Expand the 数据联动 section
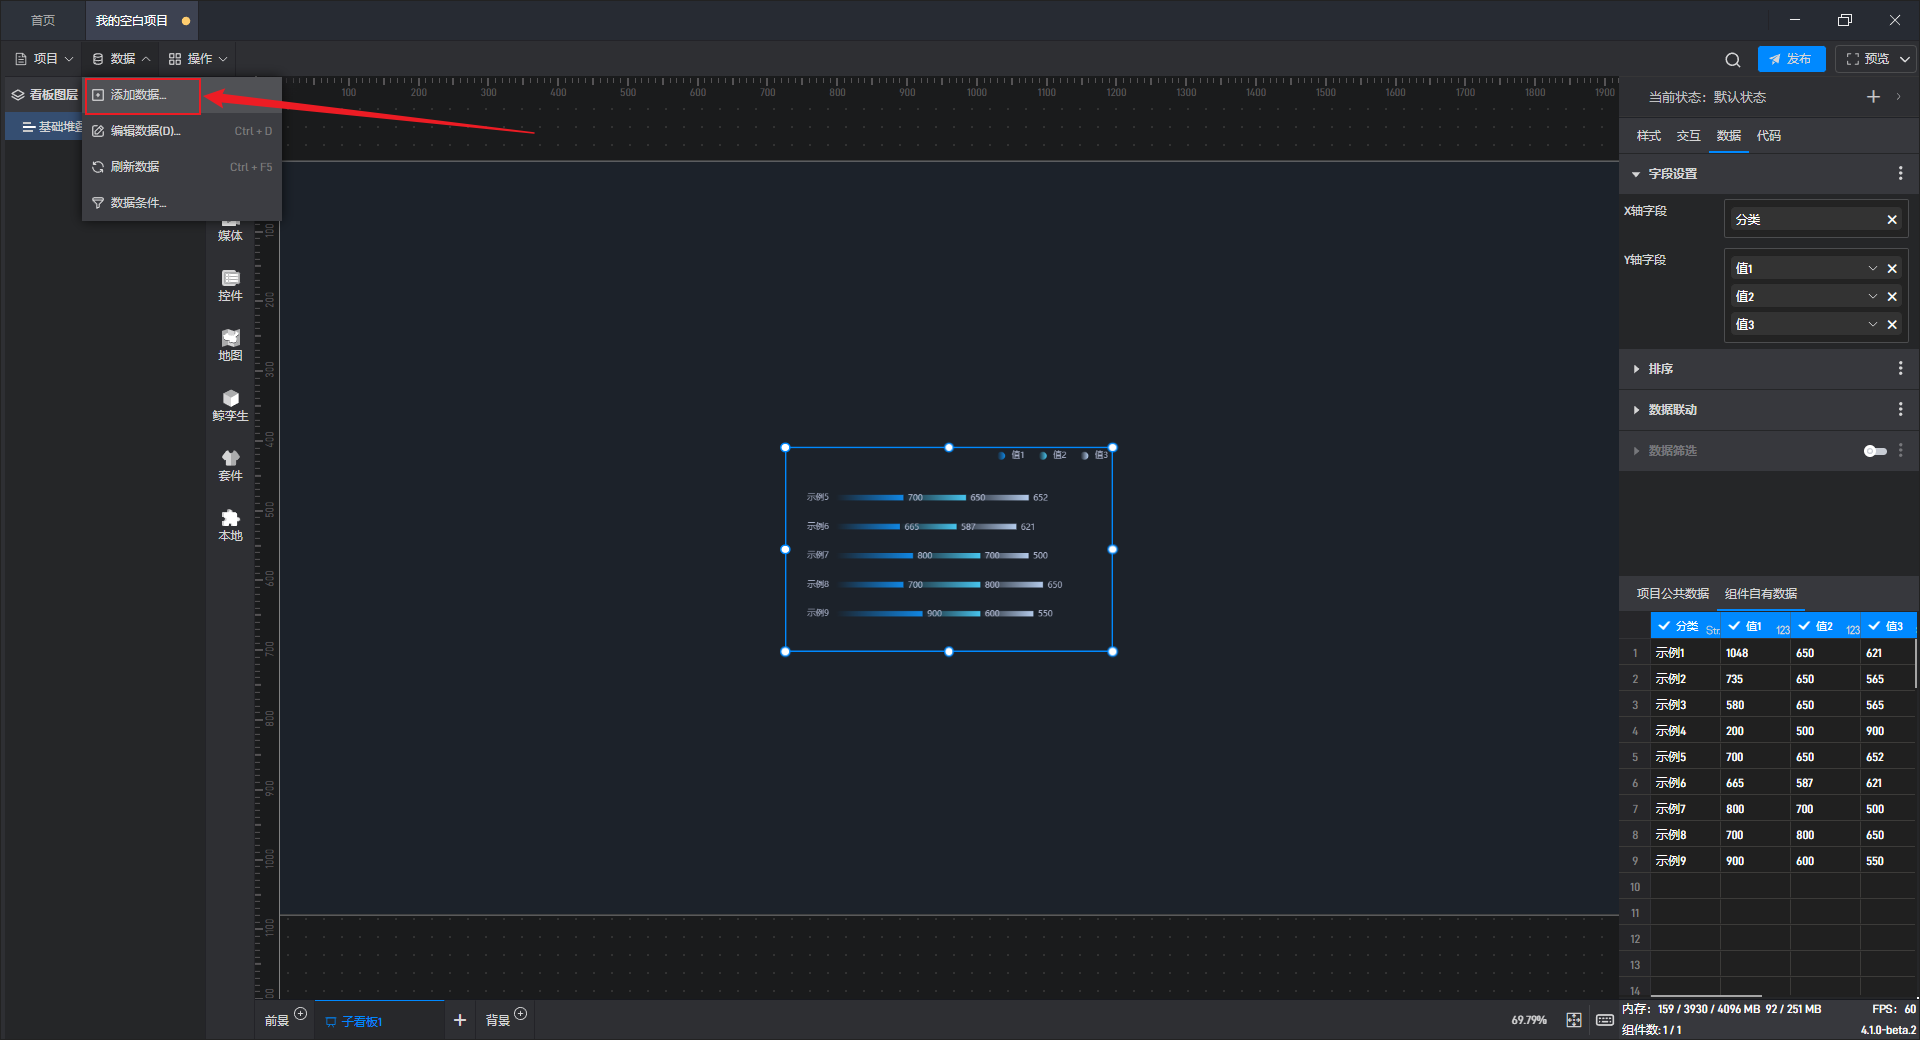This screenshot has width=1920, height=1040. click(1636, 410)
